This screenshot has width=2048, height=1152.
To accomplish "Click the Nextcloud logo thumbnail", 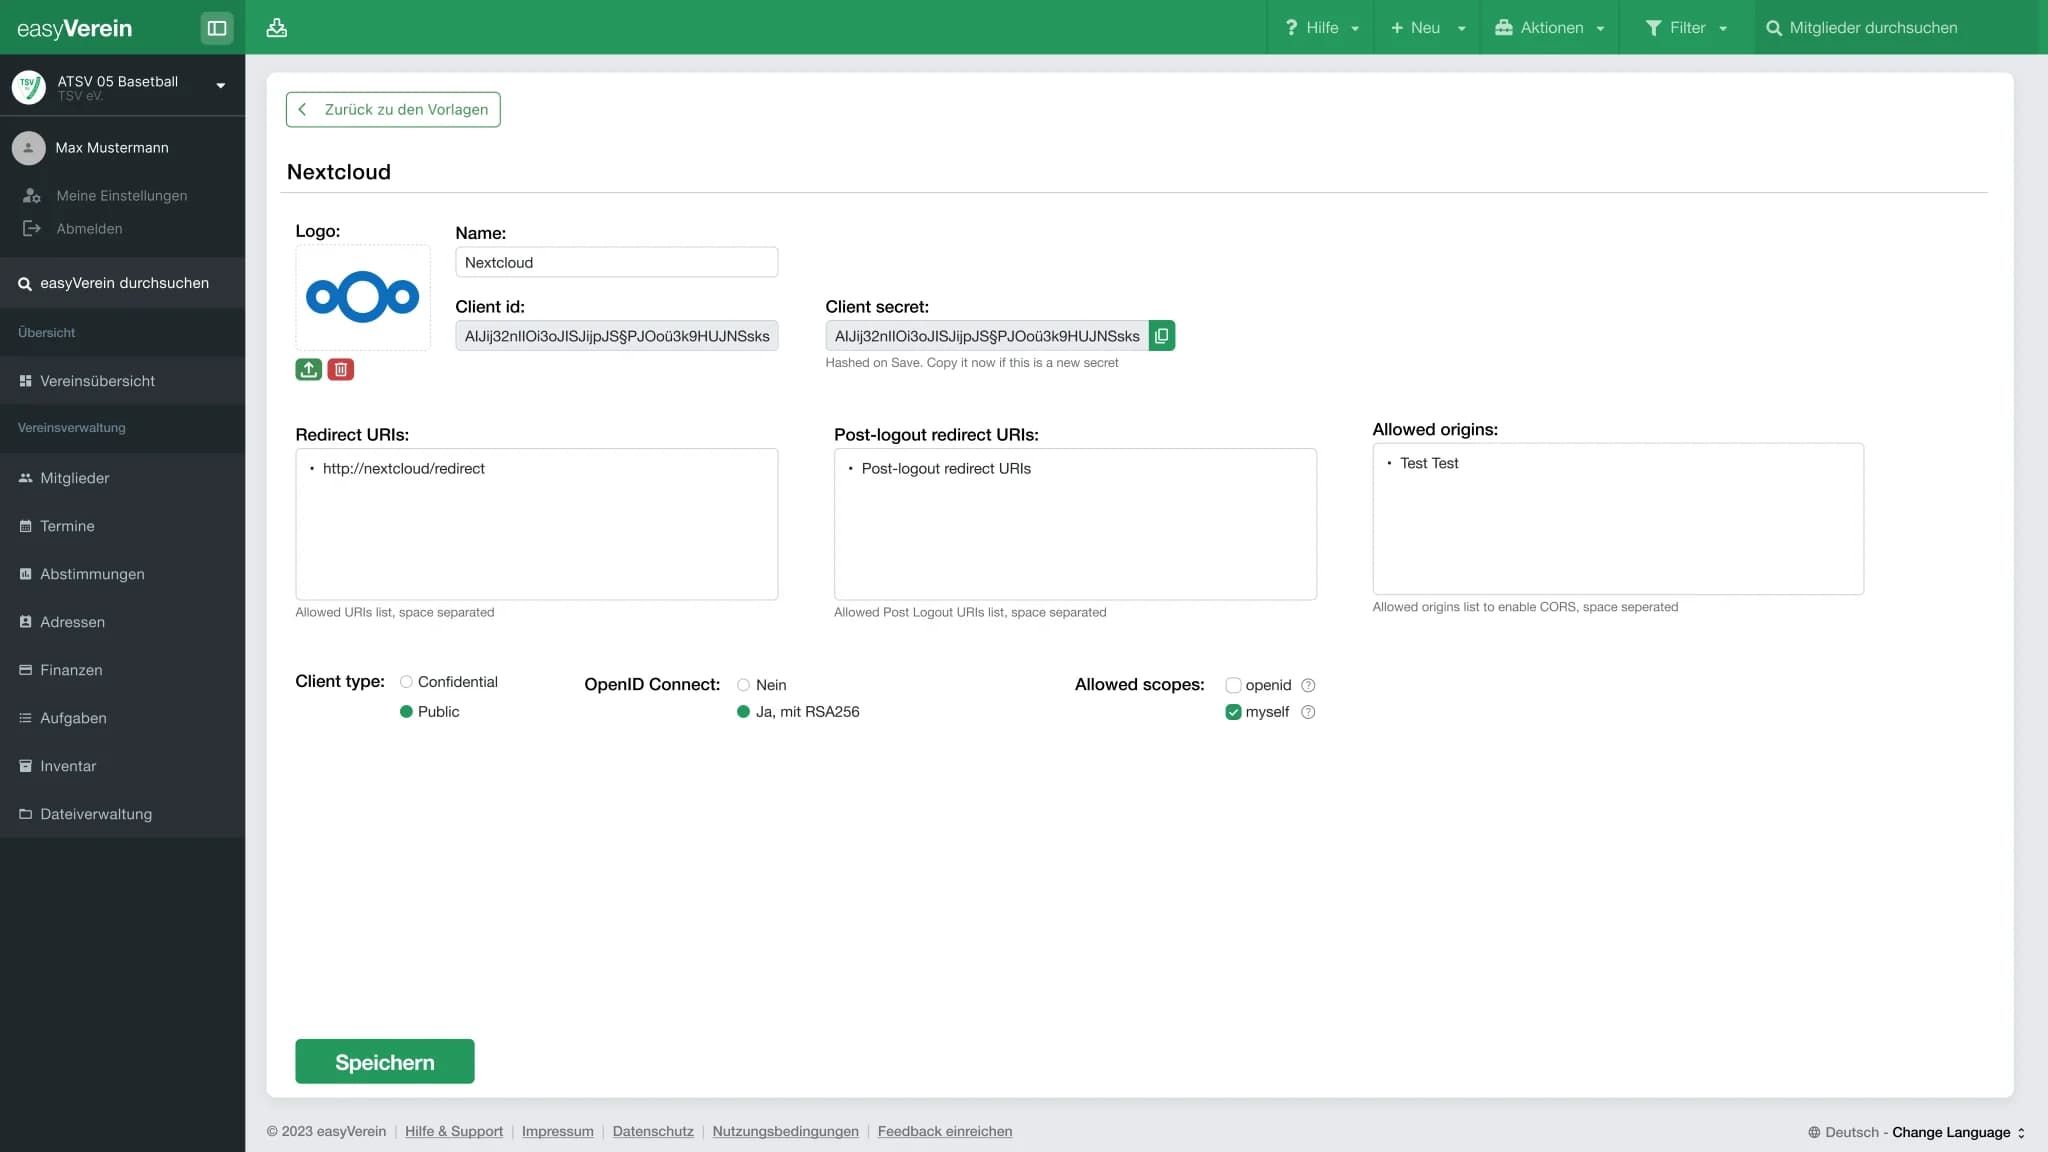I will [363, 297].
